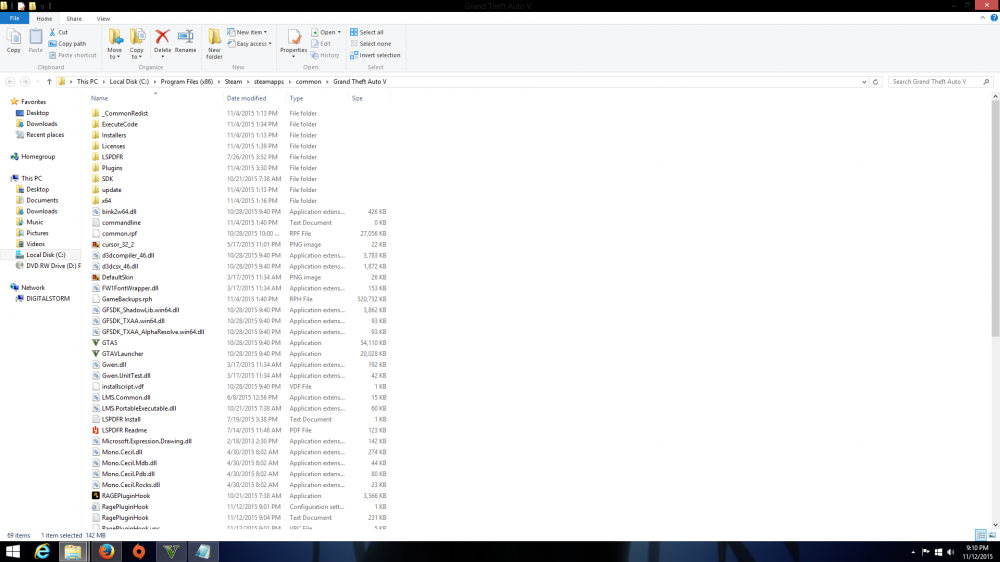Click the Move to folder icon
The width and height of the screenshot is (1000, 562).
click(x=115, y=37)
